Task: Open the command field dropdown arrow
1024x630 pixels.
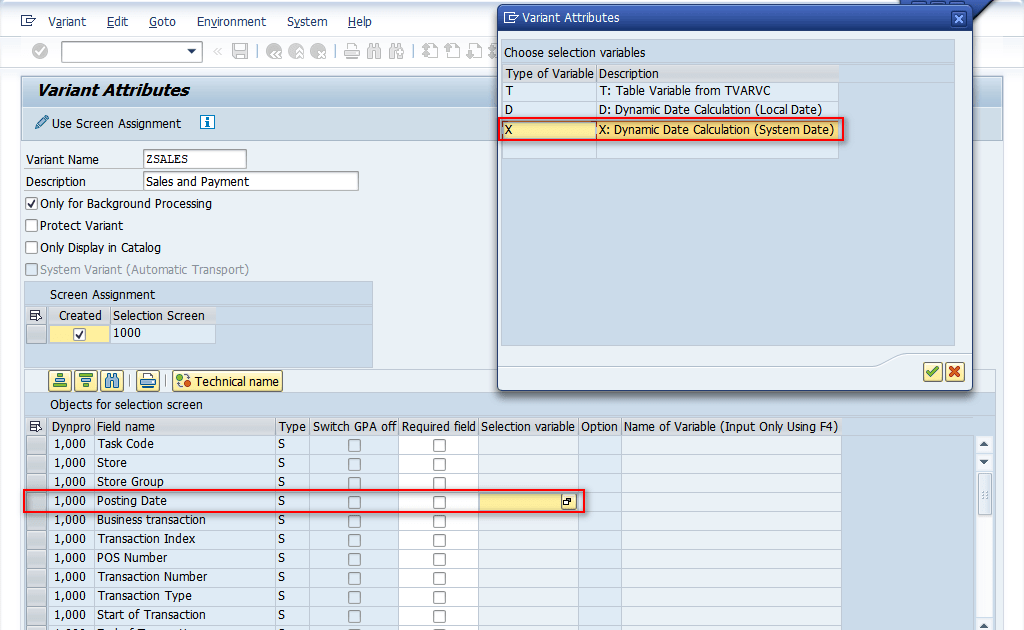Action: click(192, 51)
